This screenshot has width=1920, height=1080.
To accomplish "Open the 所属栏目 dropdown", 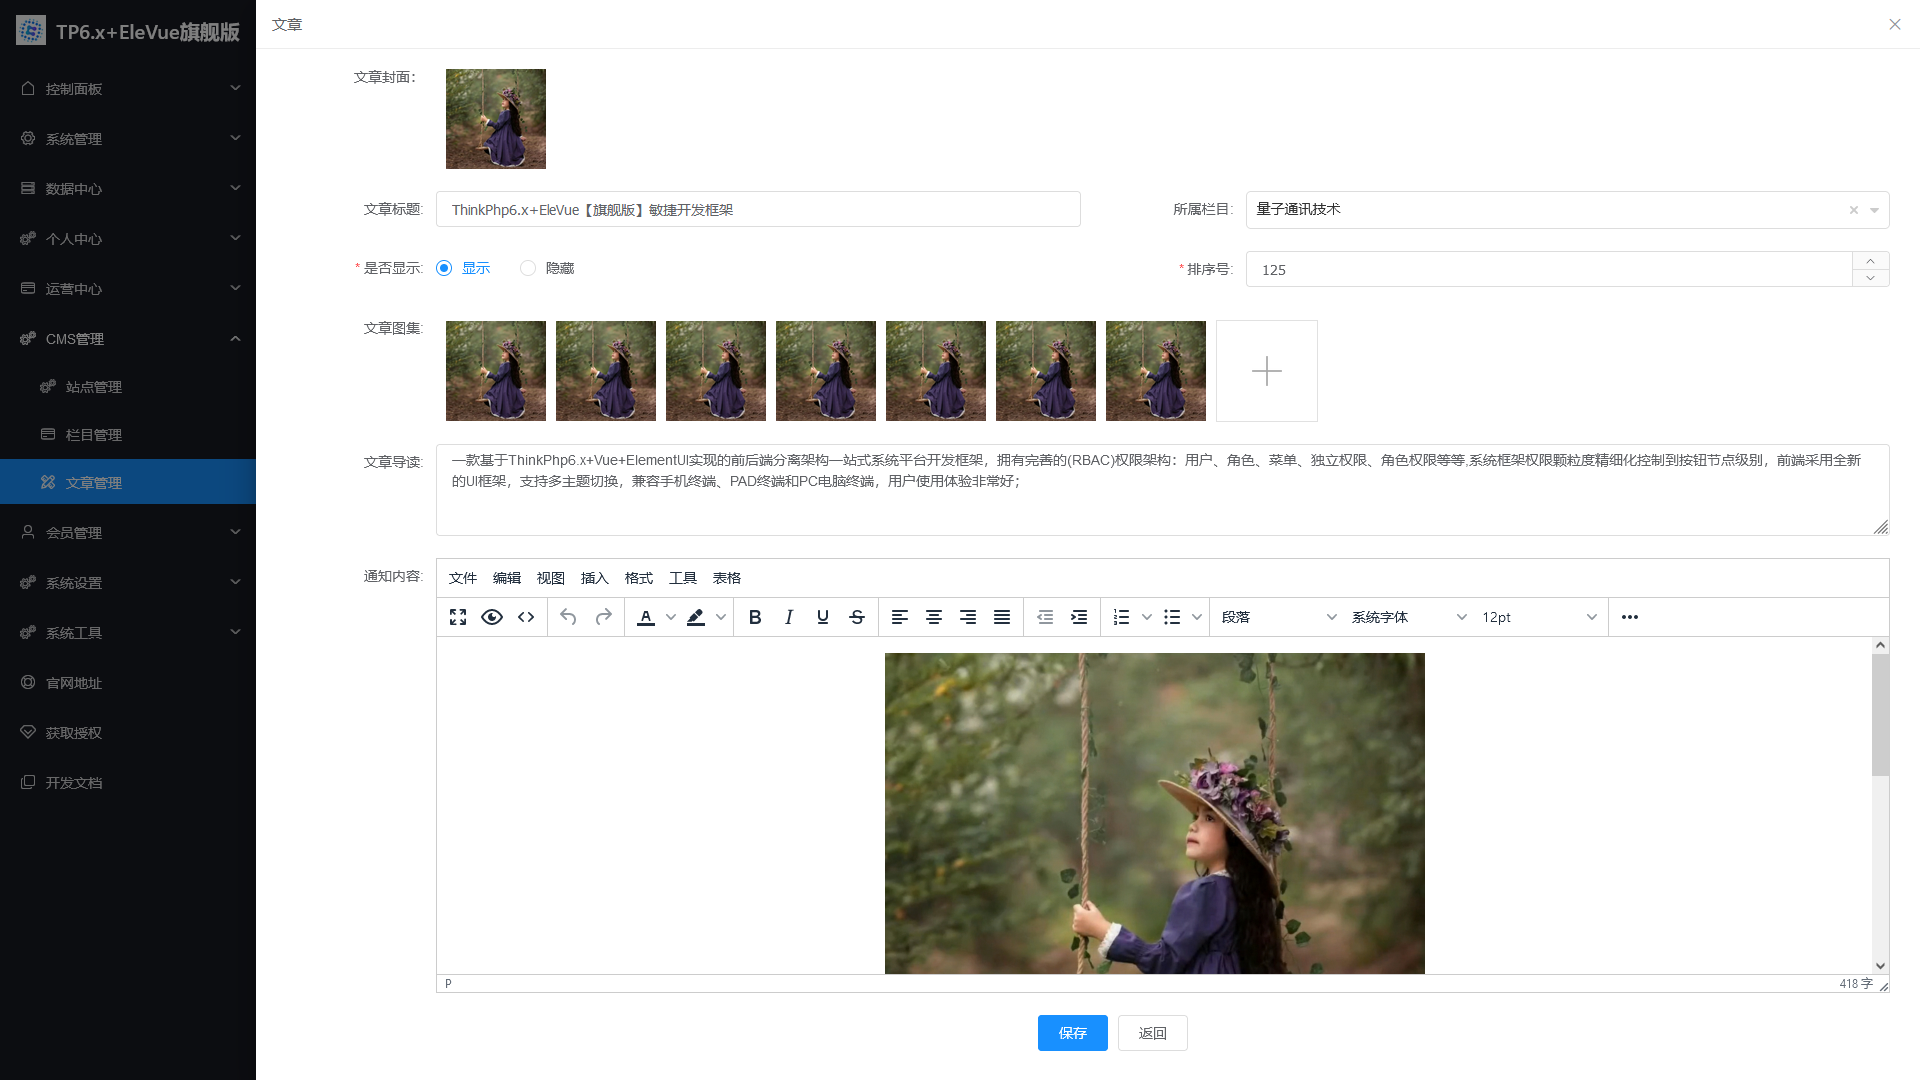I will pyautogui.click(x=1567, y=210).
